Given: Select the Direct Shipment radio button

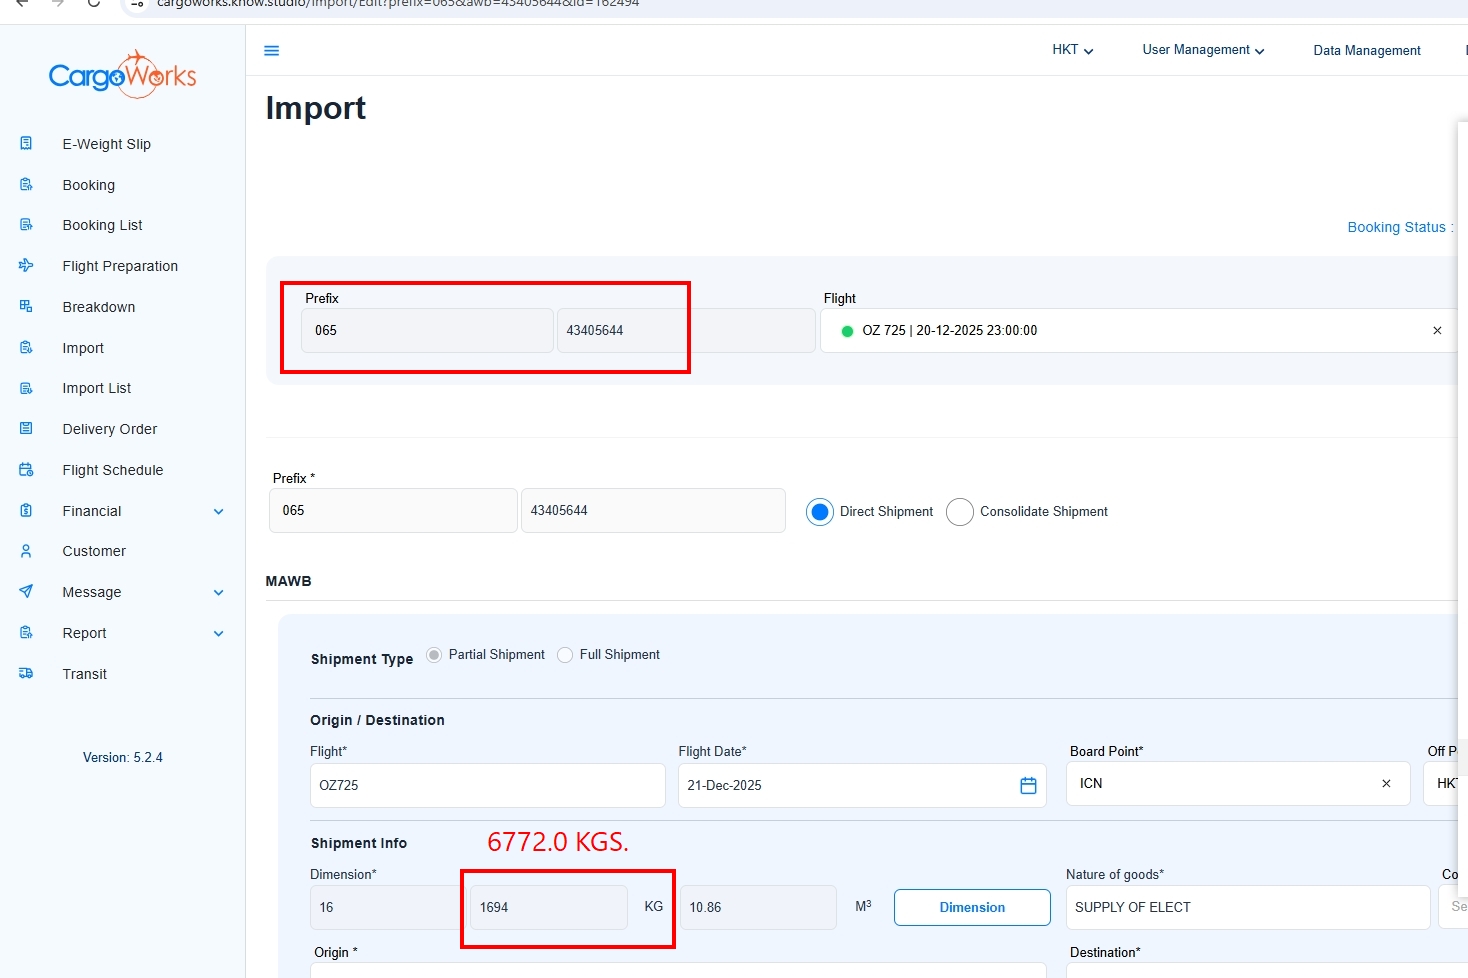Looking at the screenshot, I should coord(820,512).
